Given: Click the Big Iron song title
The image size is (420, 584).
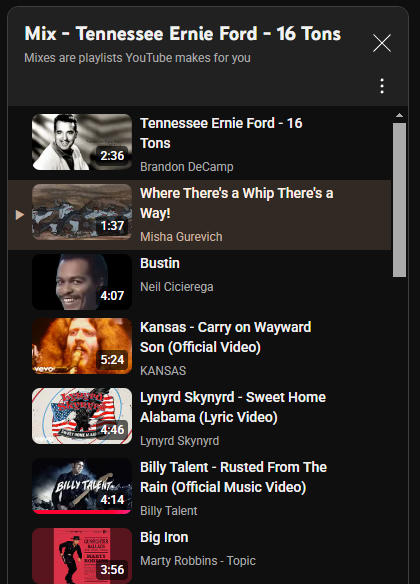Looking at the screenshot, I should pyautogui.click(x=164, y=537).
